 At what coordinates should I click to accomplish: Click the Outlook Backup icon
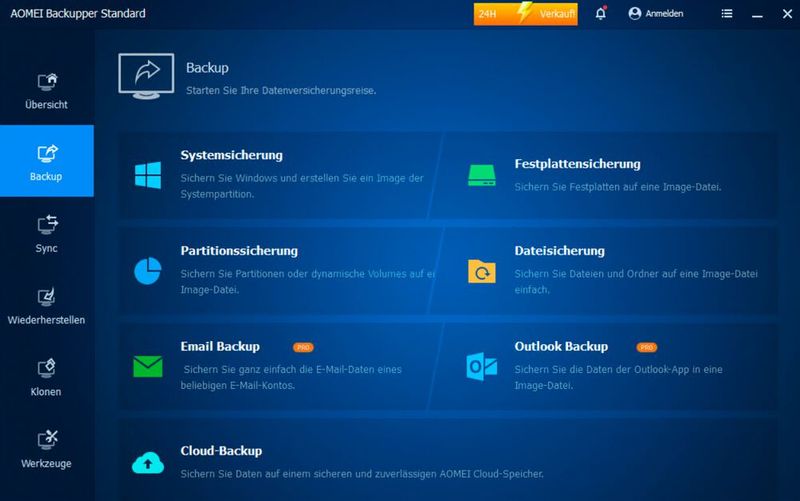tap(482, 366)
